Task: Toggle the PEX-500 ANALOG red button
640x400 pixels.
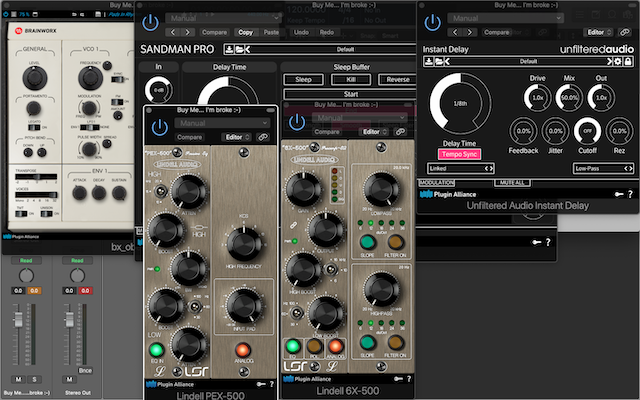Action: coord(242,350)
